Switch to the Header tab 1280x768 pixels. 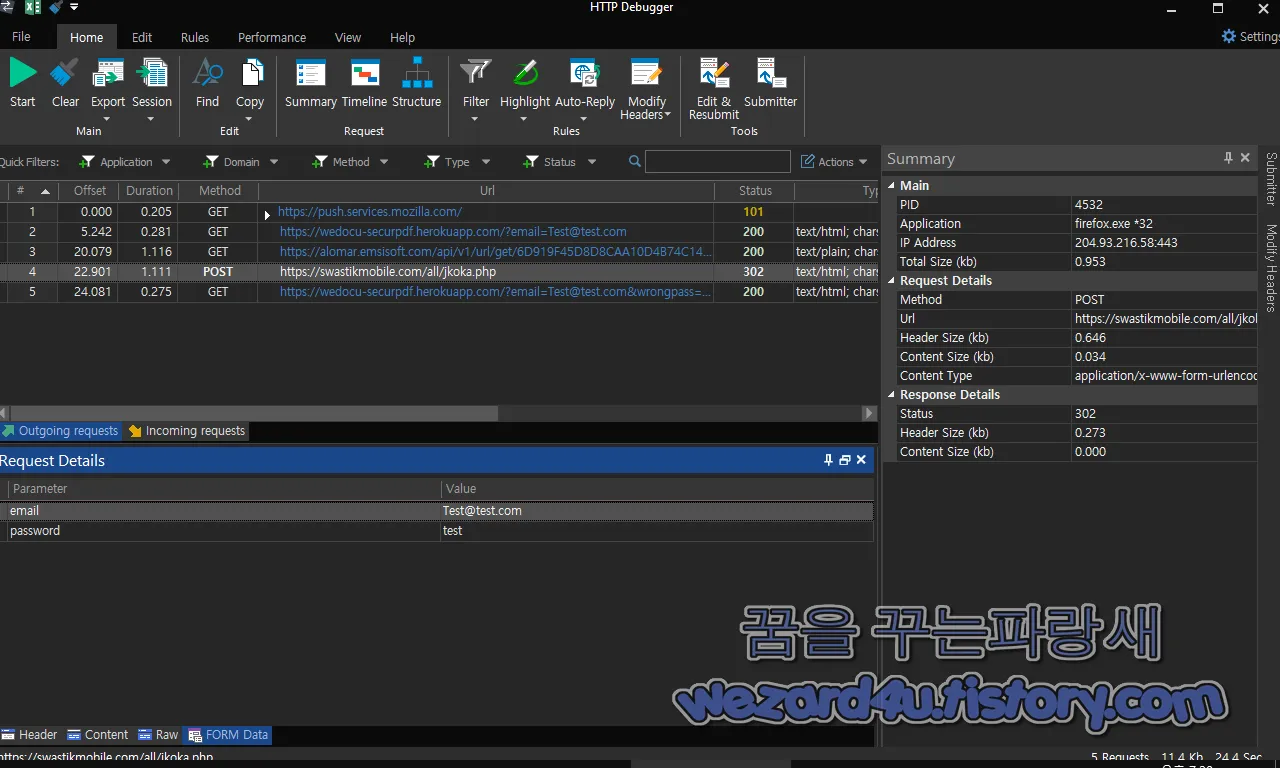[x=30, y=734]
